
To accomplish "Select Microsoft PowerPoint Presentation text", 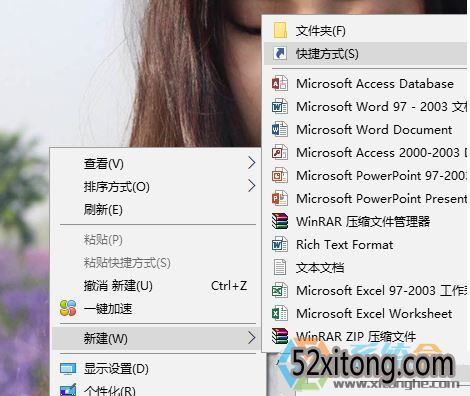I will tap(382, 199).
